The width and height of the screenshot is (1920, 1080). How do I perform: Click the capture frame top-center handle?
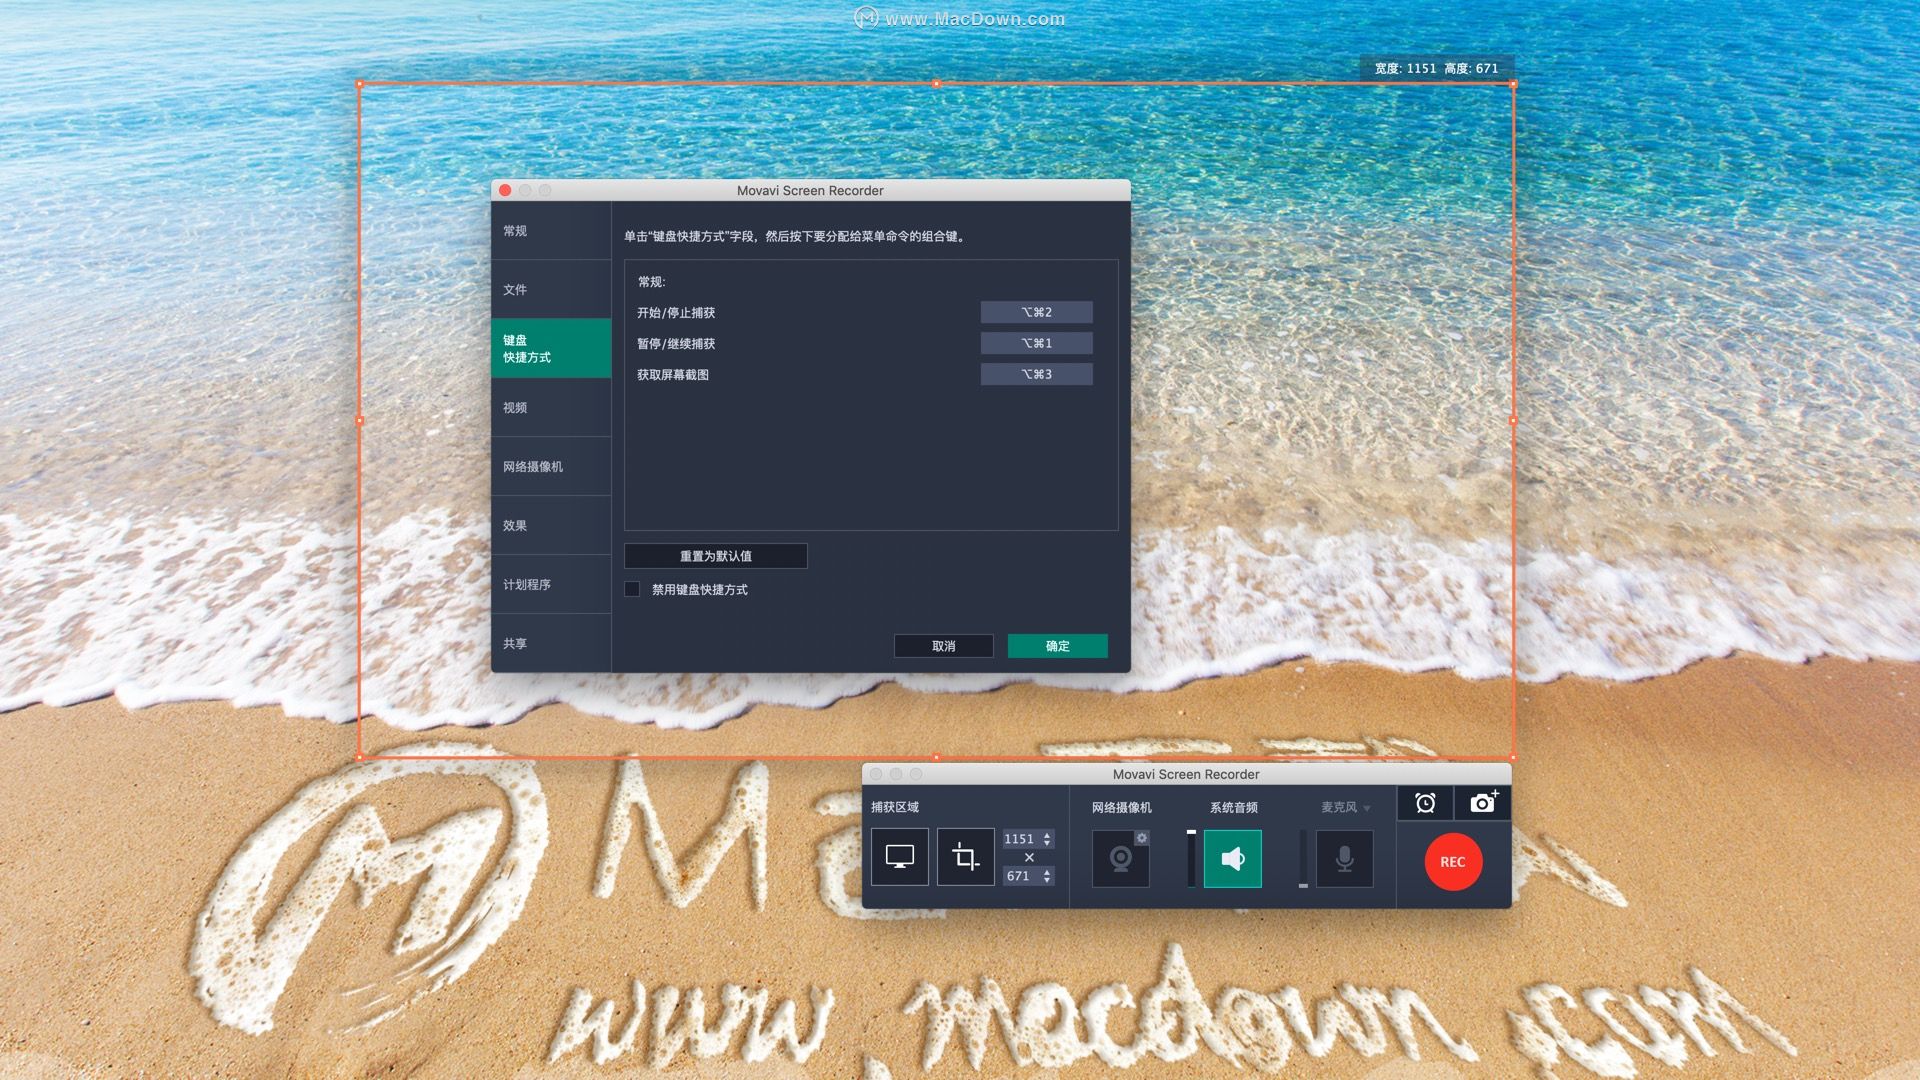click(936, 84)
